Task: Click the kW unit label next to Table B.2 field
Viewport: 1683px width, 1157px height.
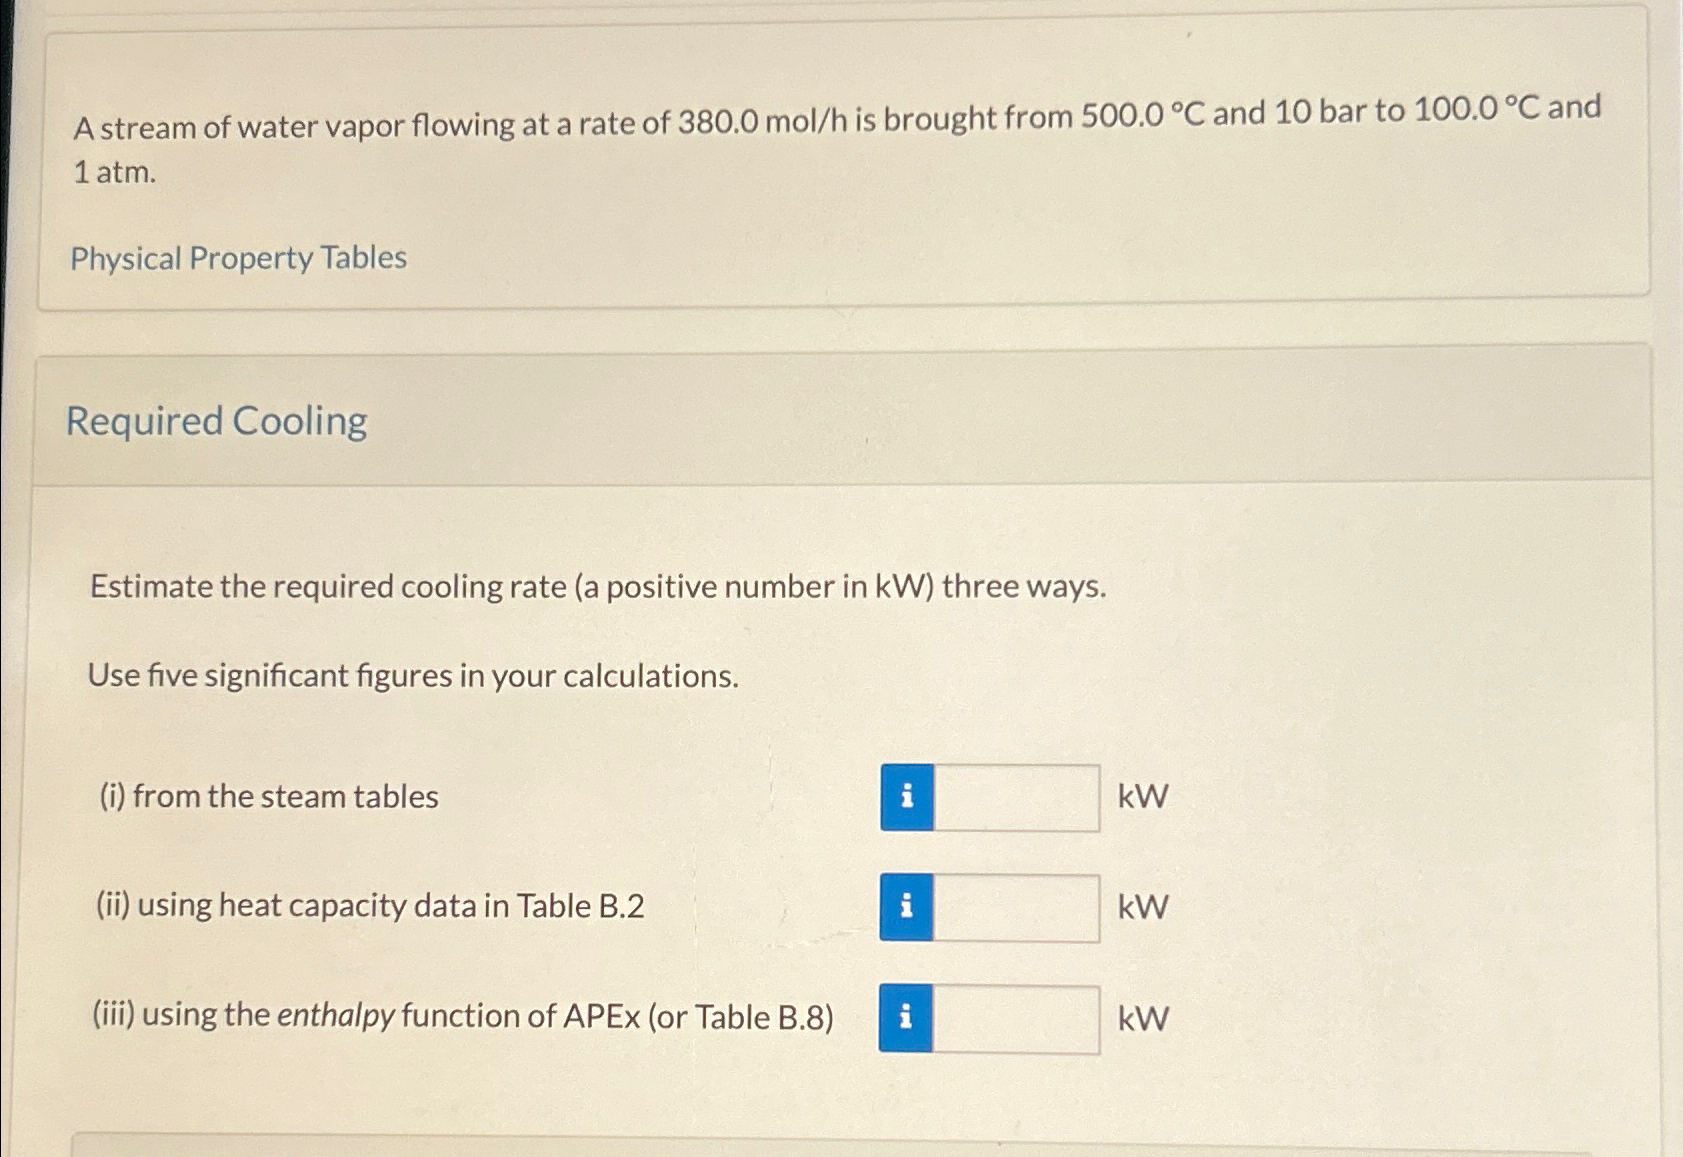Action: (1142, 908)
